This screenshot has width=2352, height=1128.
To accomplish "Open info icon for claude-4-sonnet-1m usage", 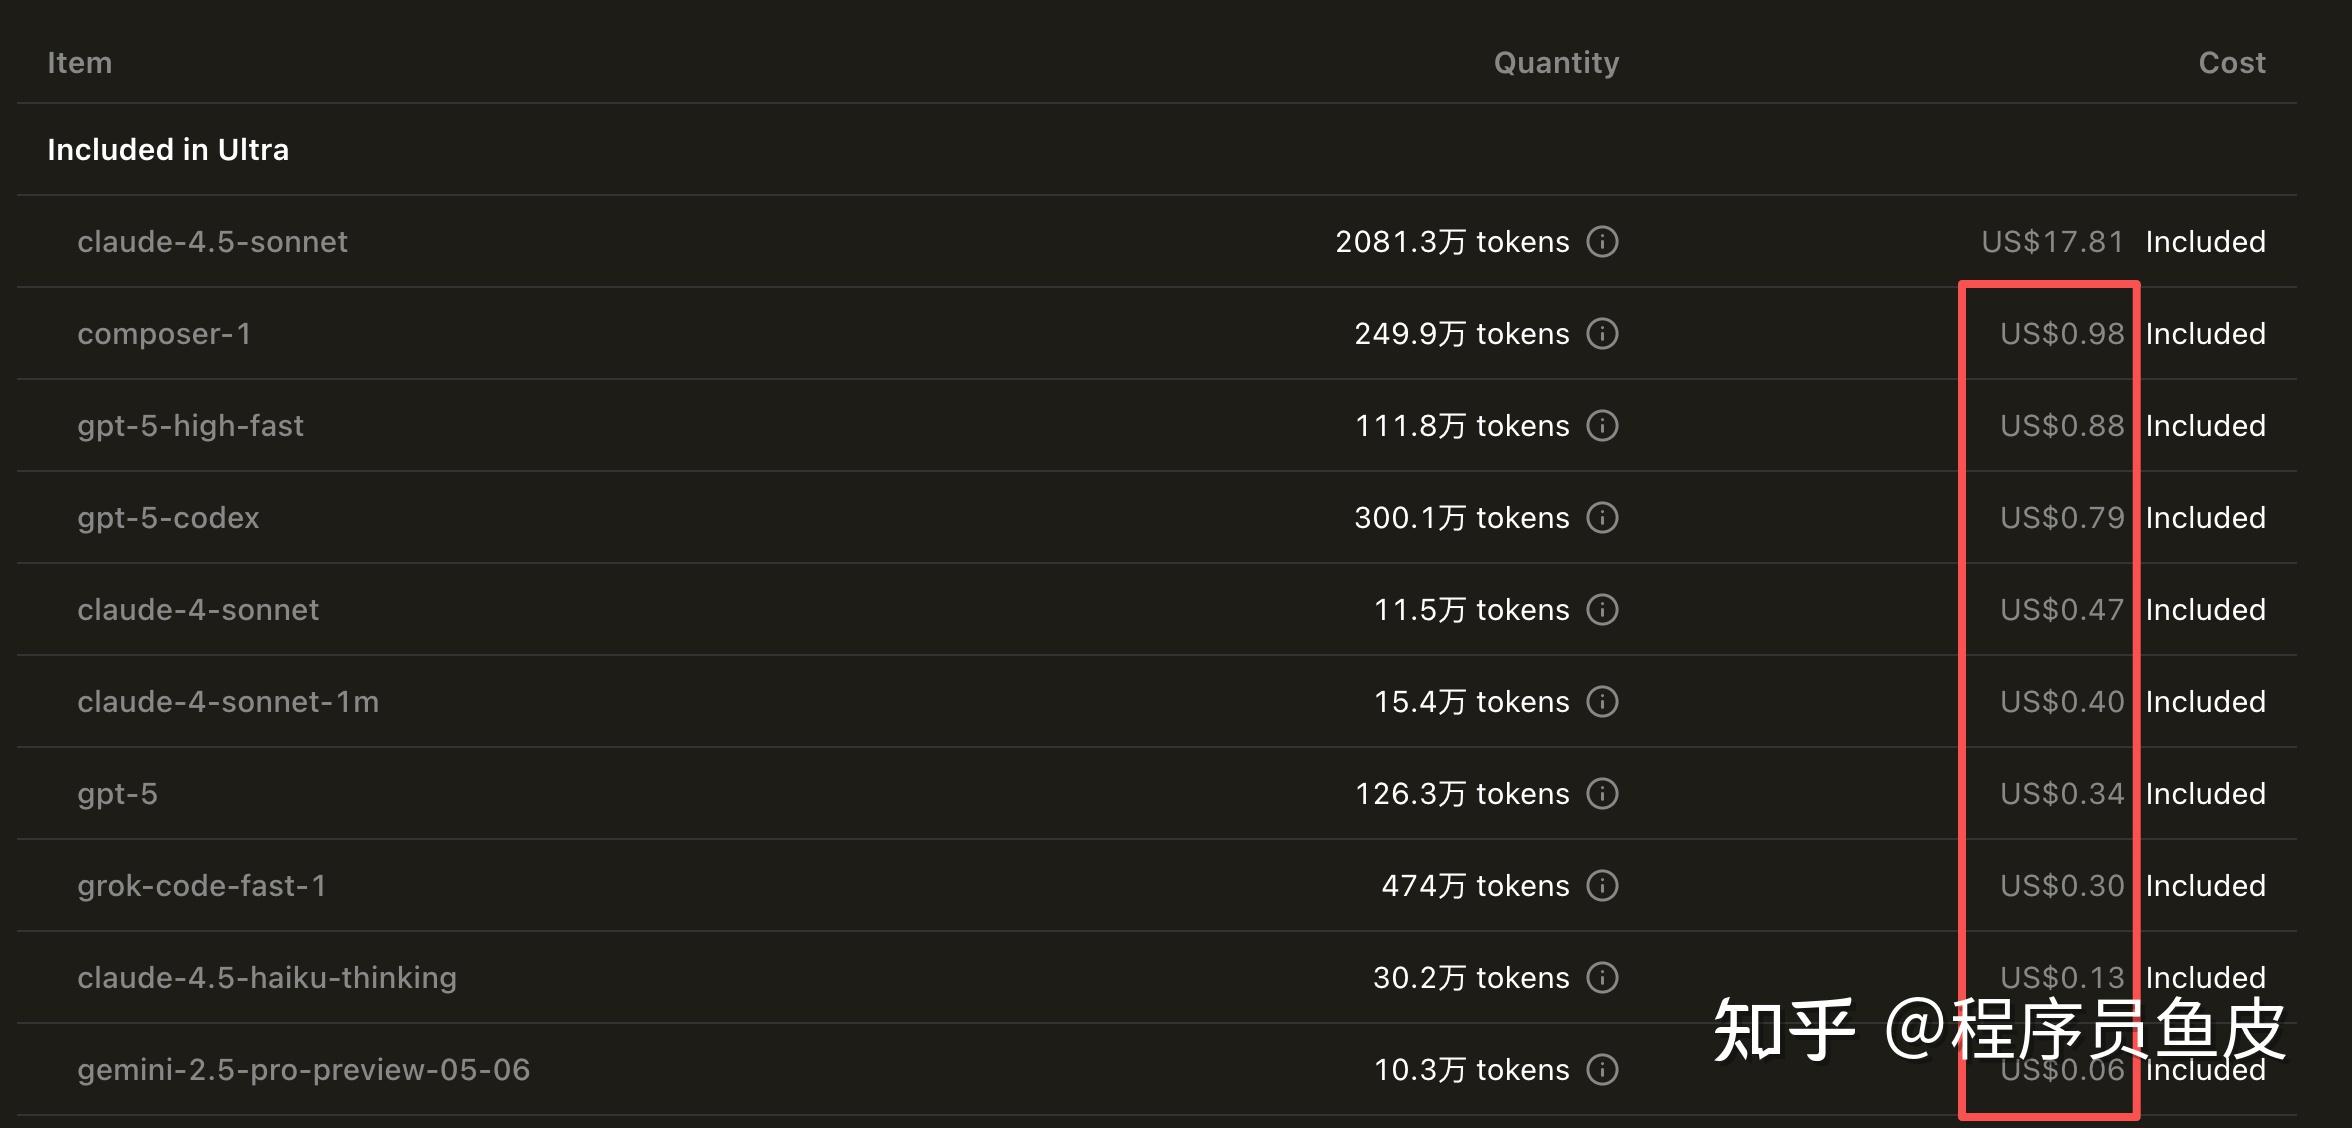I will point(1602,702).
